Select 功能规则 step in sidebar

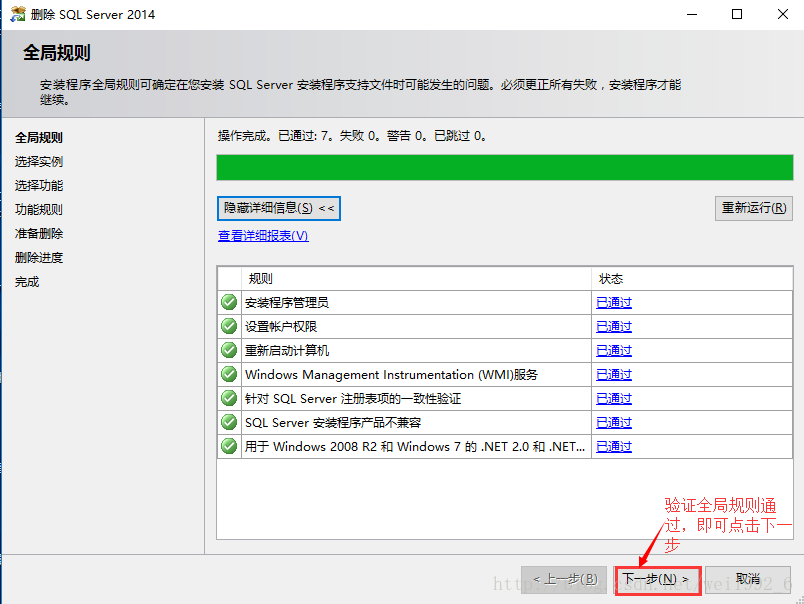39,210
